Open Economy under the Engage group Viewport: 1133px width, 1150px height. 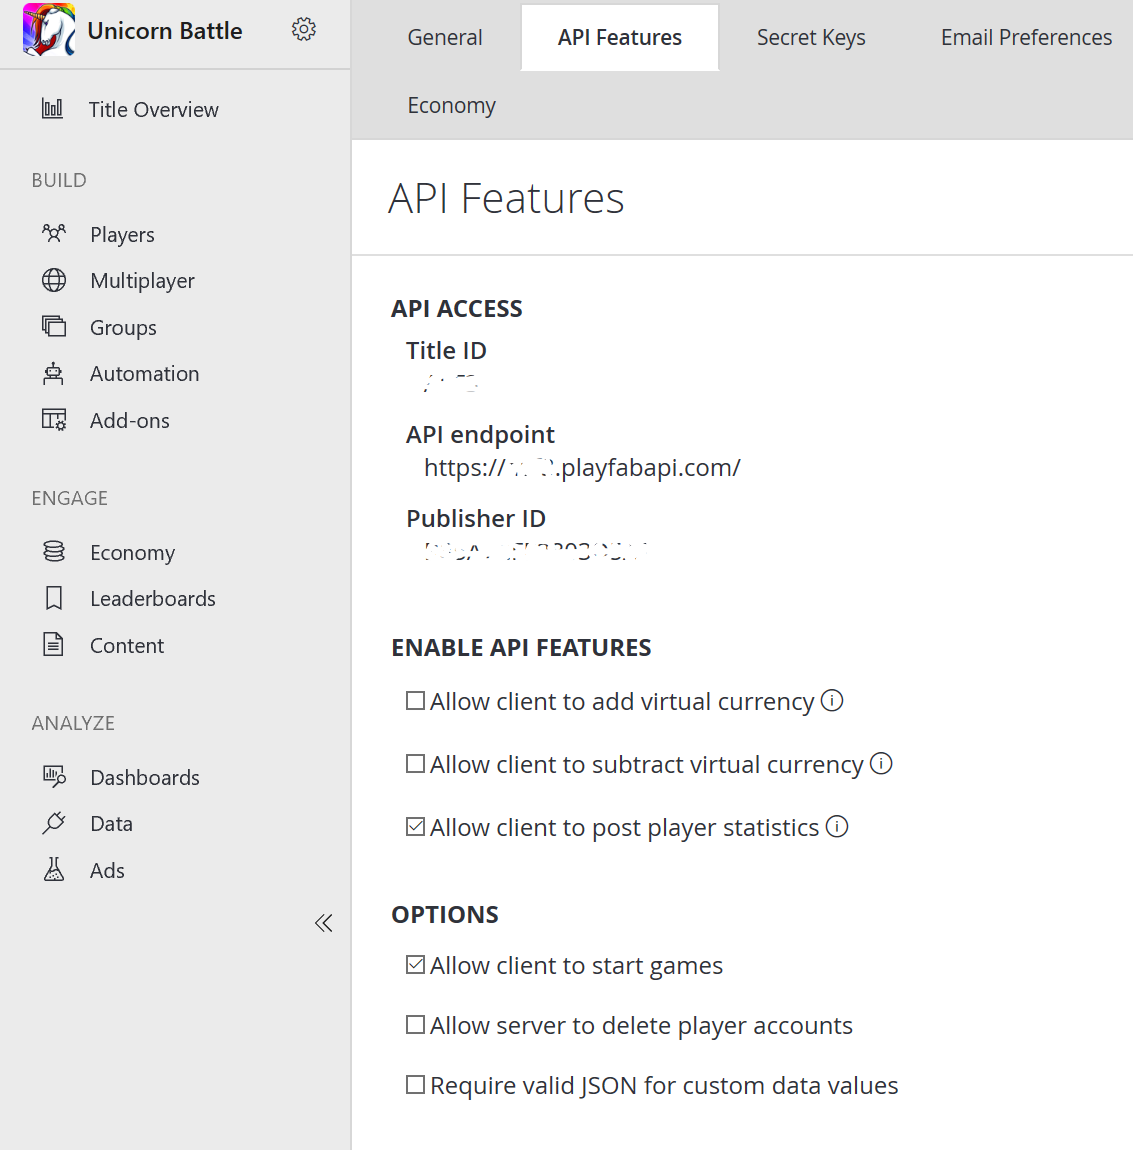click(132, 552)
